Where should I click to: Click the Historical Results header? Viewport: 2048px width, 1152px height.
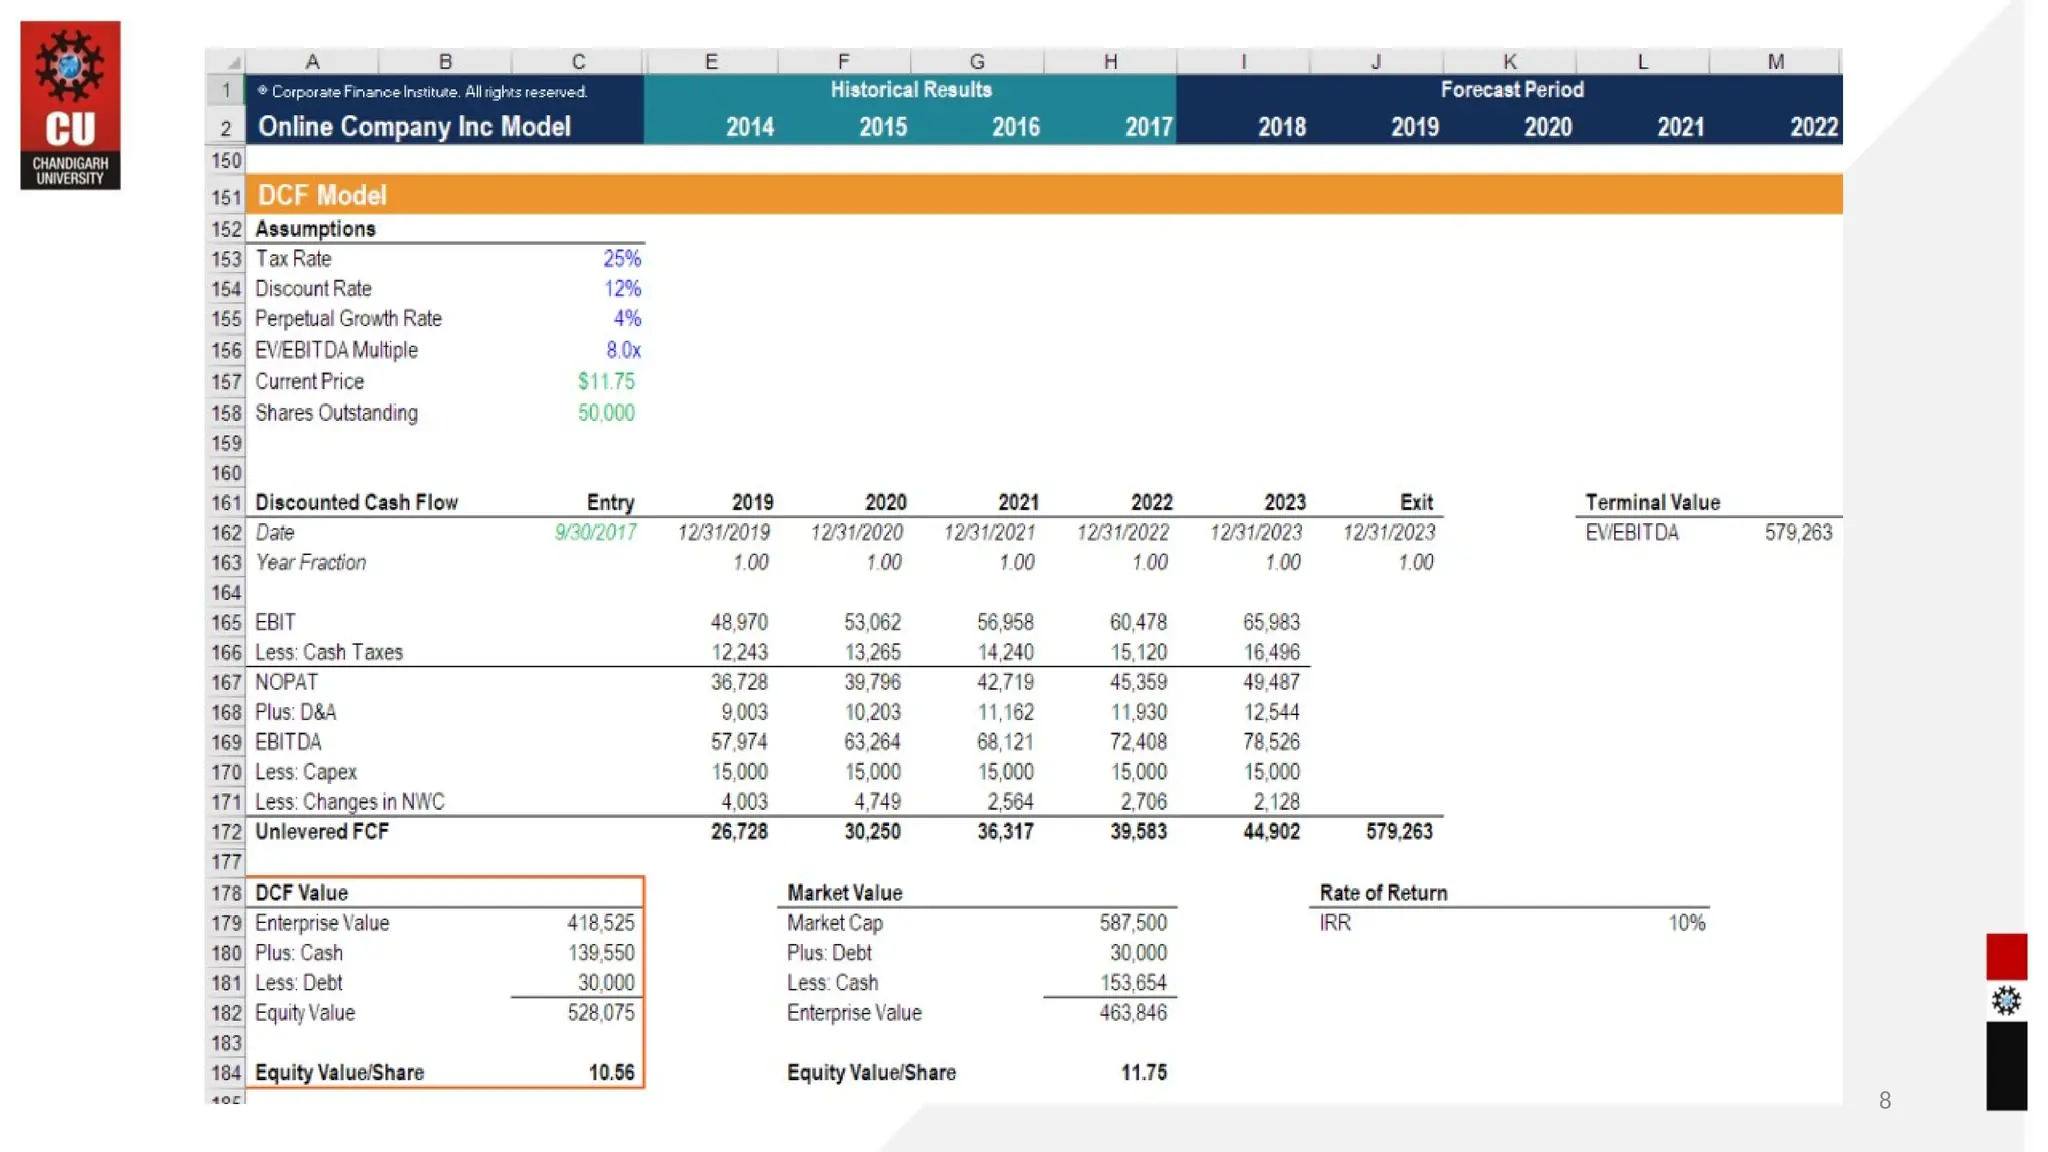point(910,90)
